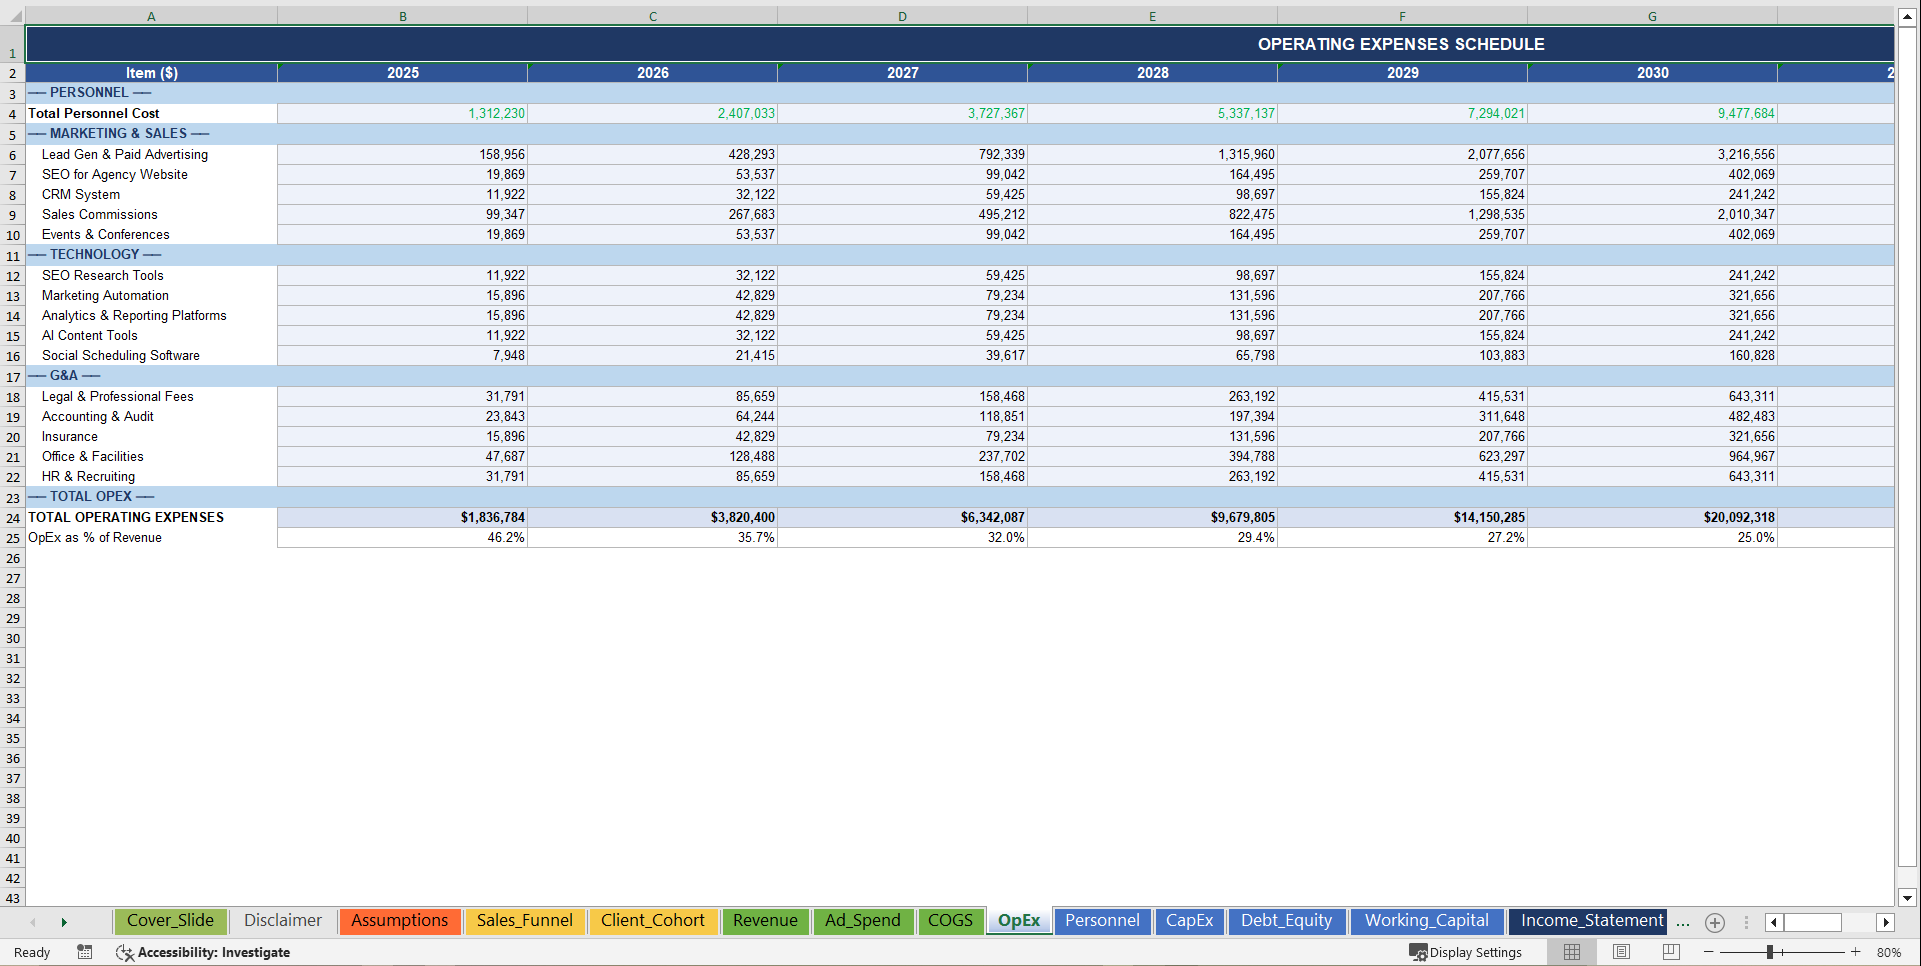
Task: Click the Normal view grid icon
Action: coord(1570,952)
